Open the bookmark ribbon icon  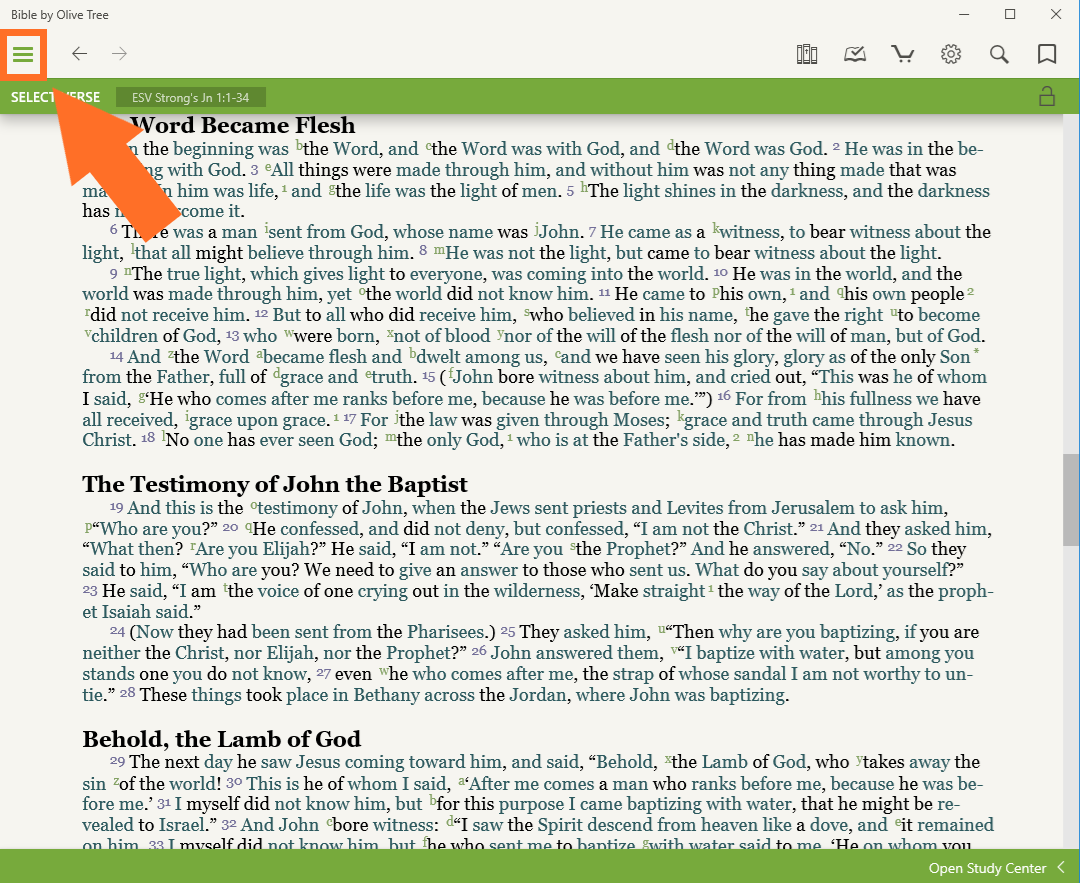[1047, 54]
